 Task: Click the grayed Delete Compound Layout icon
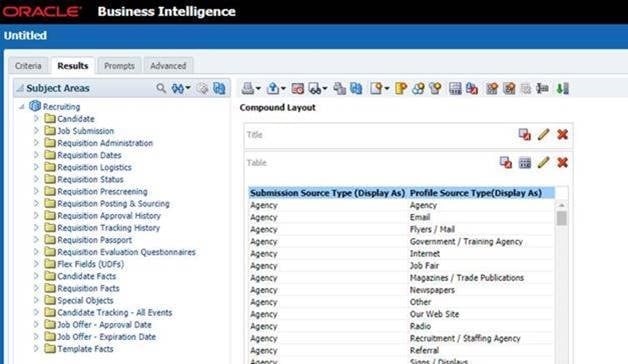click(525, 88)
